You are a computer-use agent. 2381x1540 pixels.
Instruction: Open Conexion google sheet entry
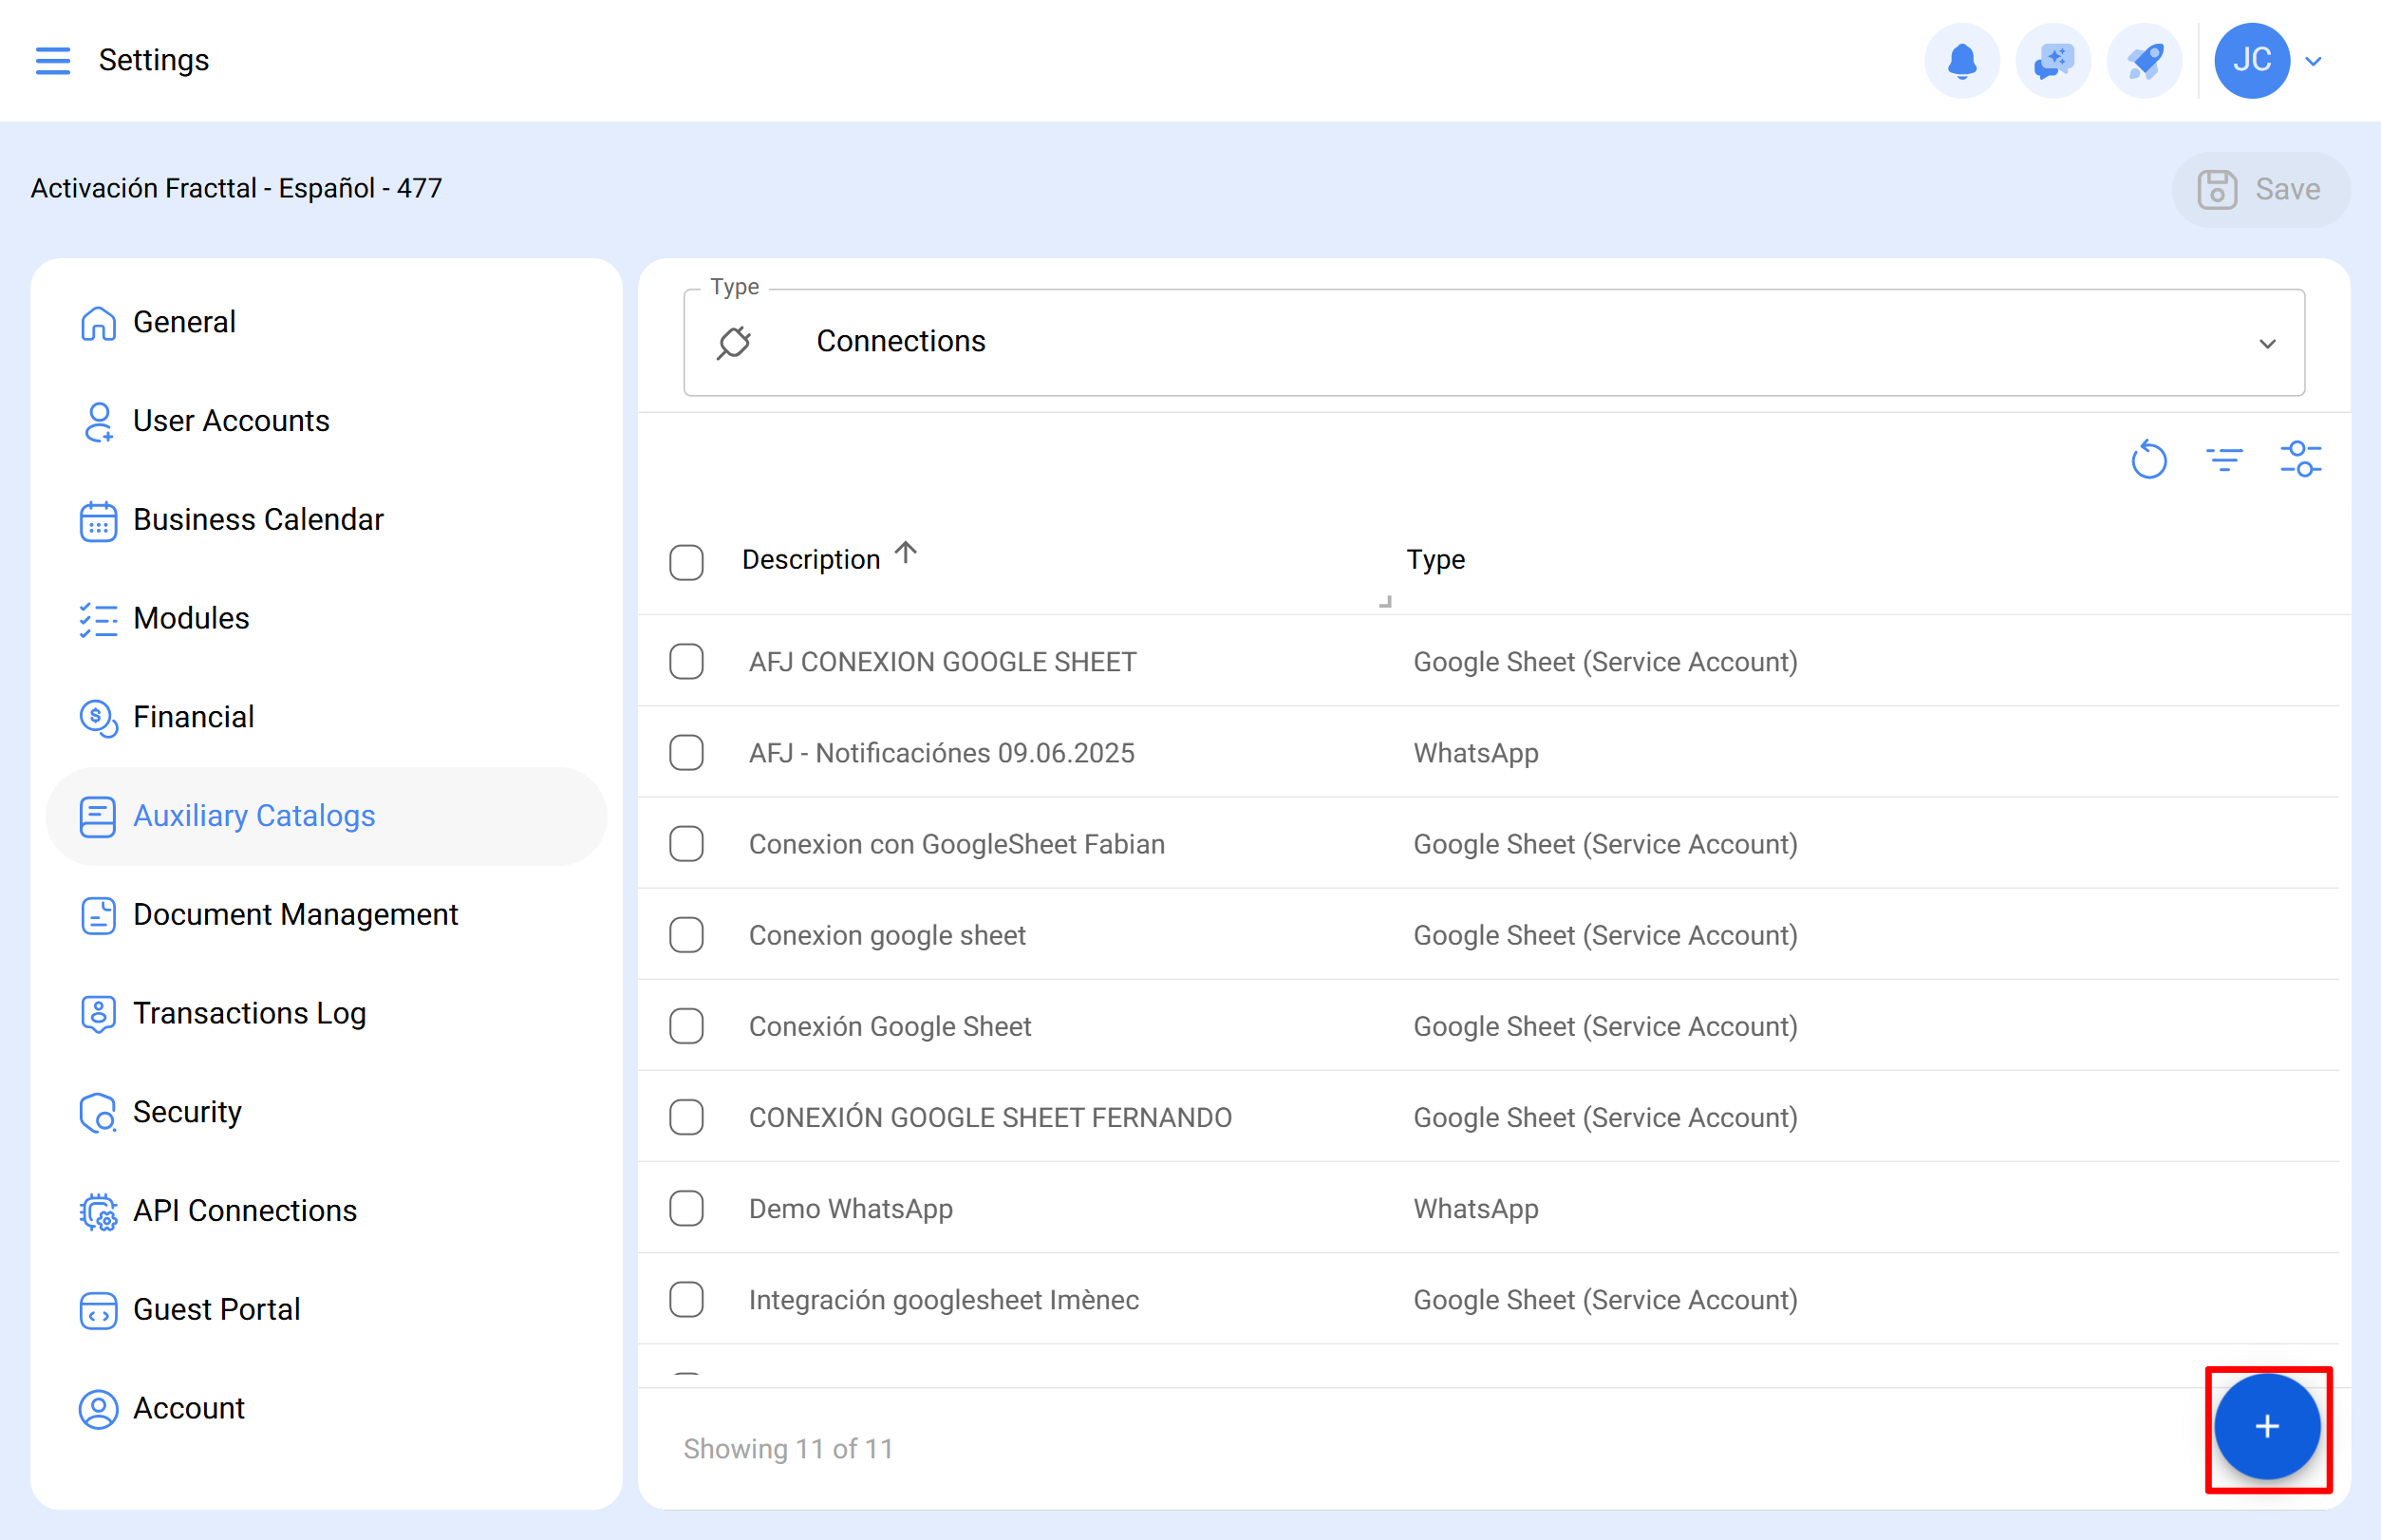tap(887, 935)
